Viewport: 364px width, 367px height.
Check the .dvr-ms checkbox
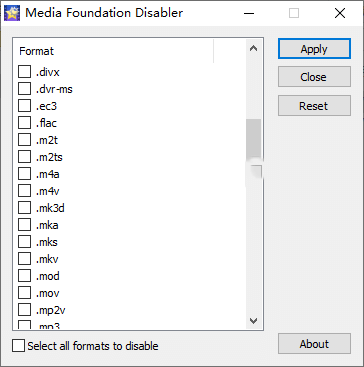coord(24,89)
